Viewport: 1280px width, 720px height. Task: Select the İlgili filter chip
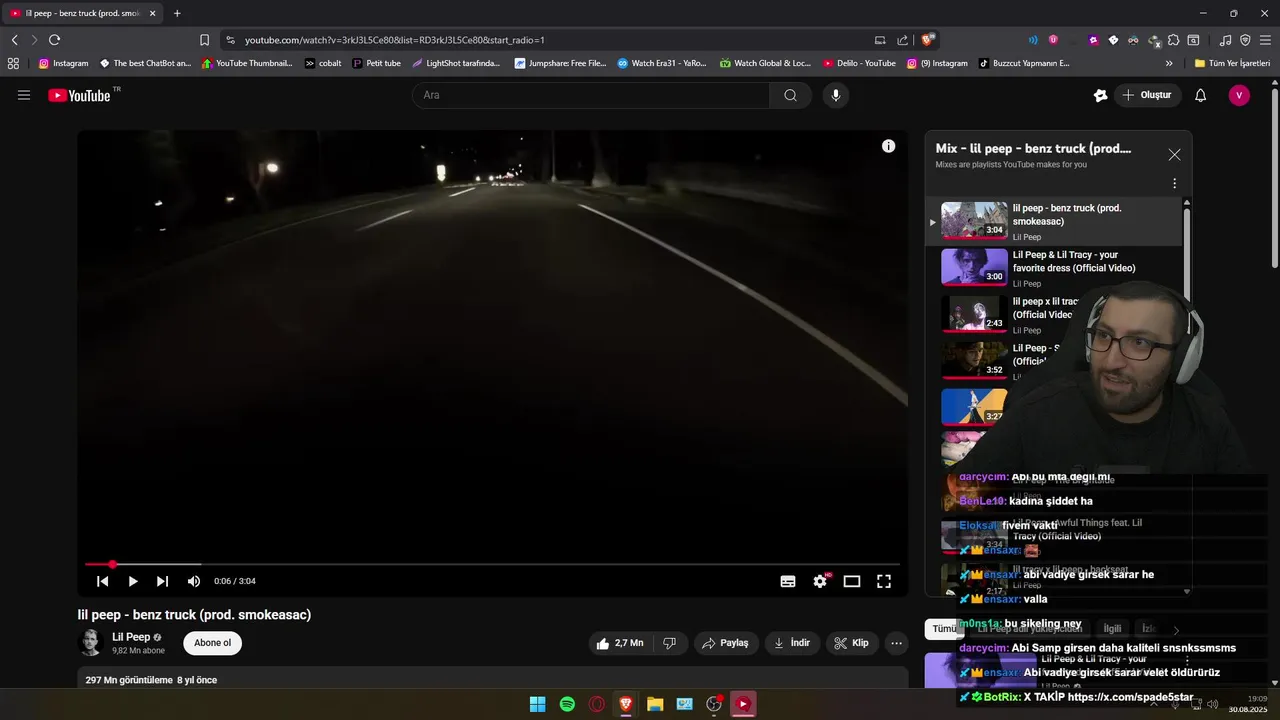click(x=1112, y=629)
